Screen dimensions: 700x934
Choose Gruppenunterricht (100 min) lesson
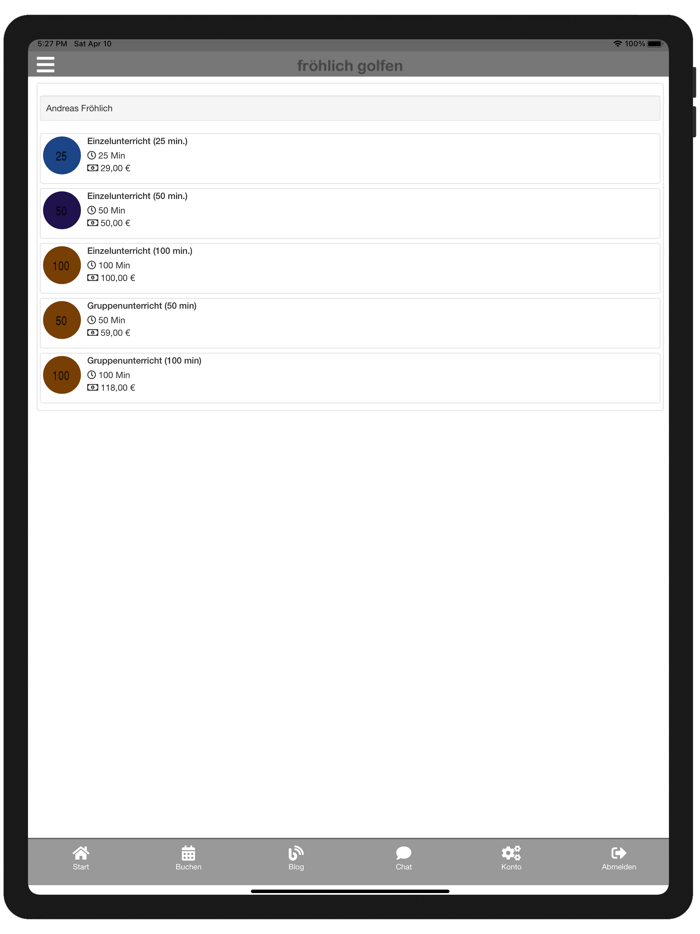(350, 378)
